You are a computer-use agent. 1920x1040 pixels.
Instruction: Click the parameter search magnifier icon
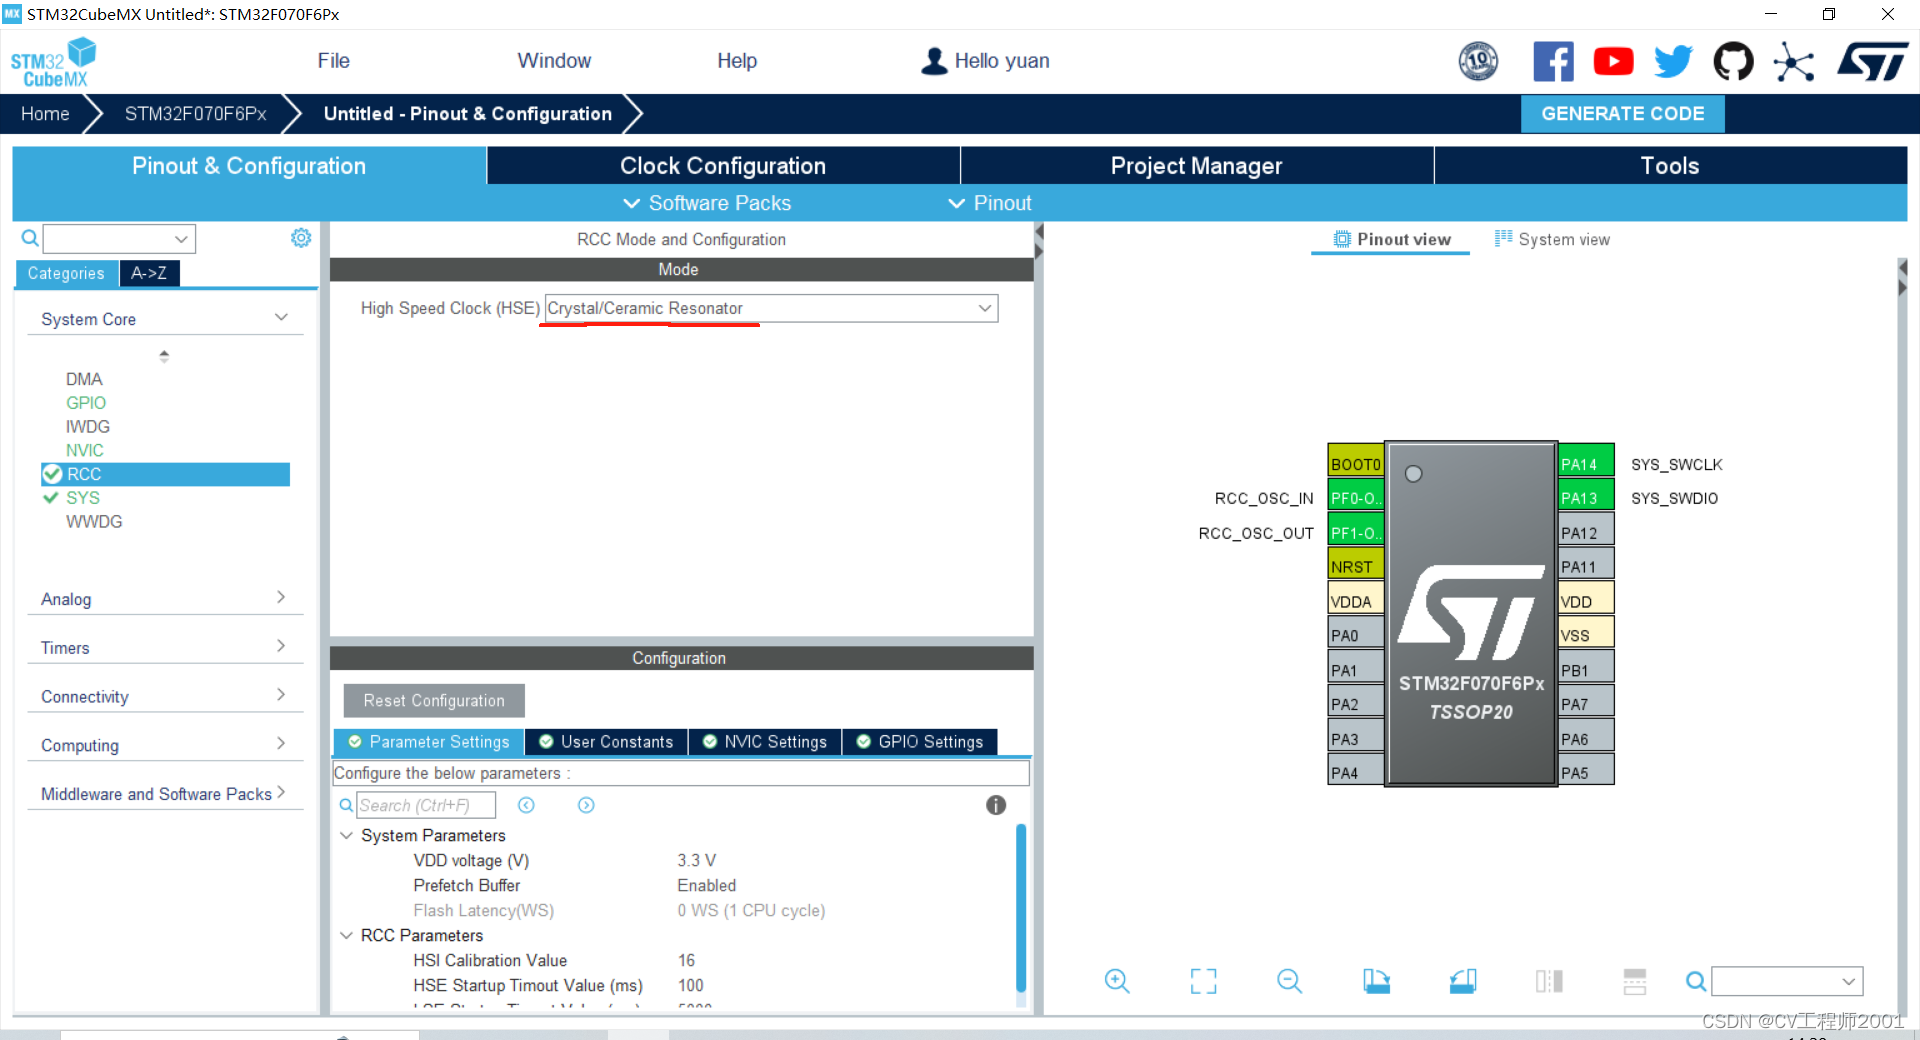(346, 805)
